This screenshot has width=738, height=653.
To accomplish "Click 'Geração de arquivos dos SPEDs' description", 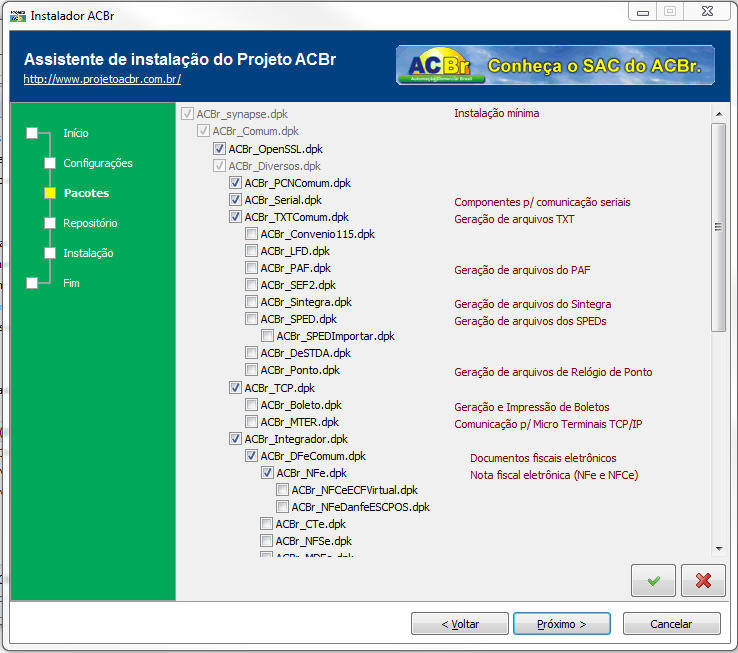I will pyautogui.click(x=530, y=321).
